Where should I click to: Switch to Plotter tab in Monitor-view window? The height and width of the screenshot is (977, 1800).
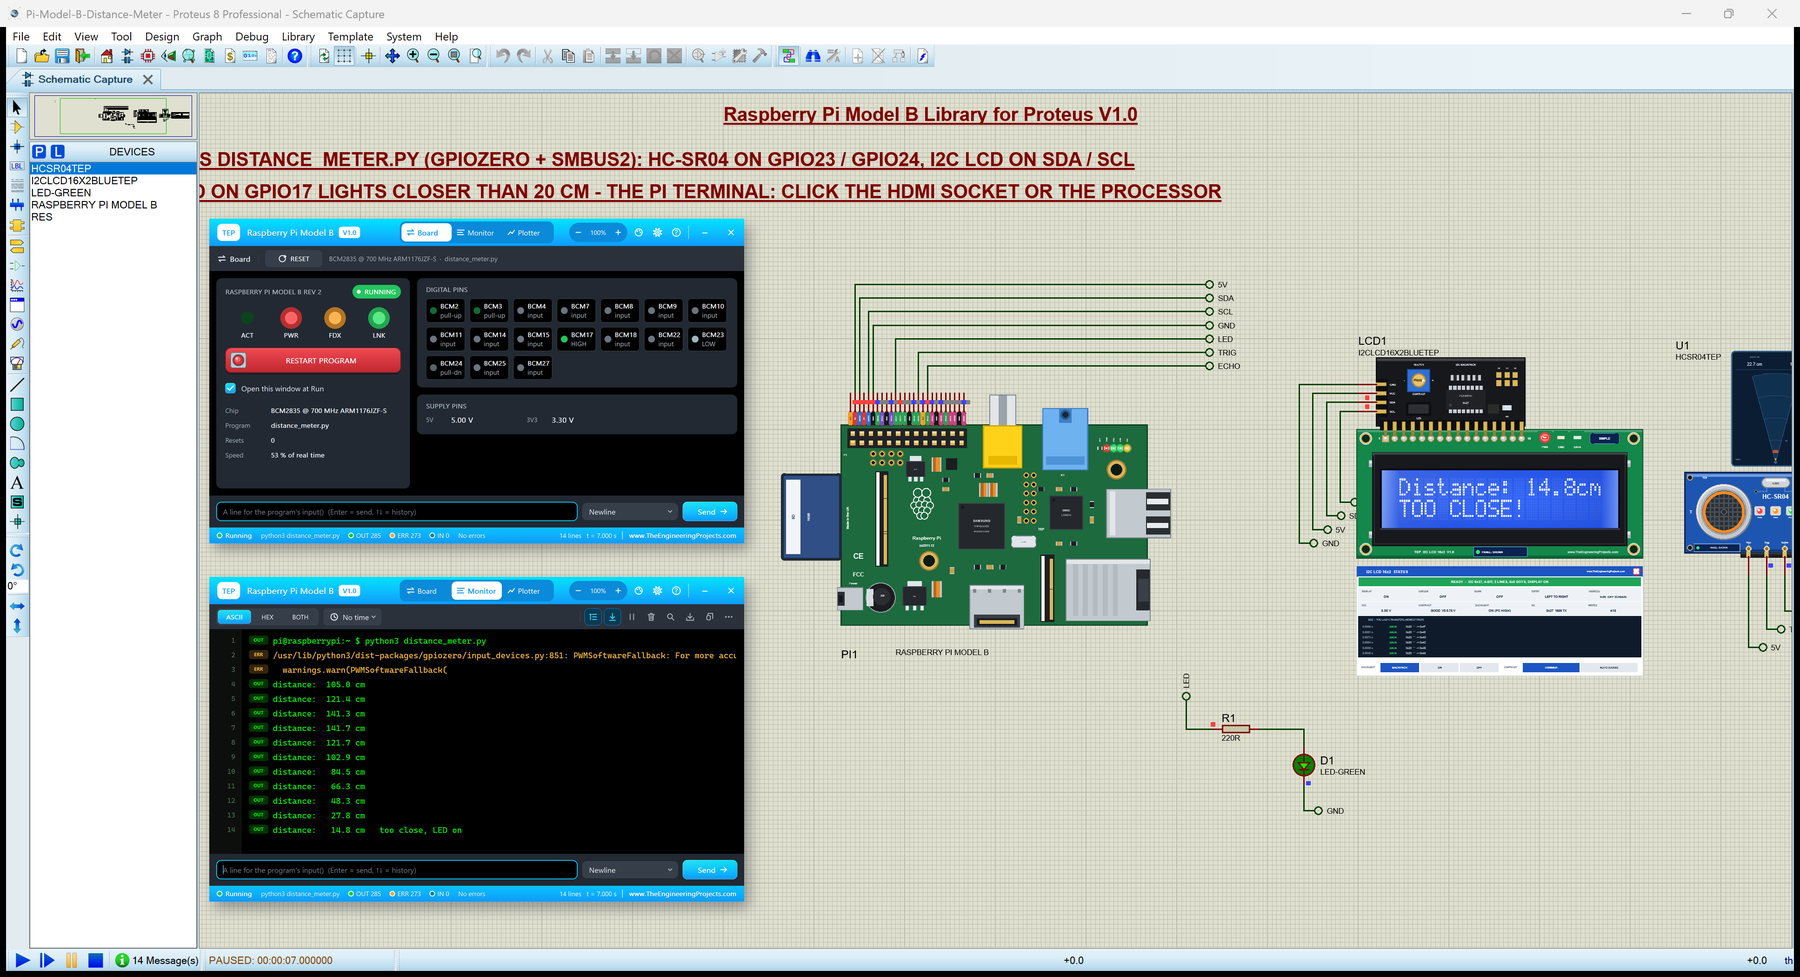pyautogui.click(x=523, y=591)
